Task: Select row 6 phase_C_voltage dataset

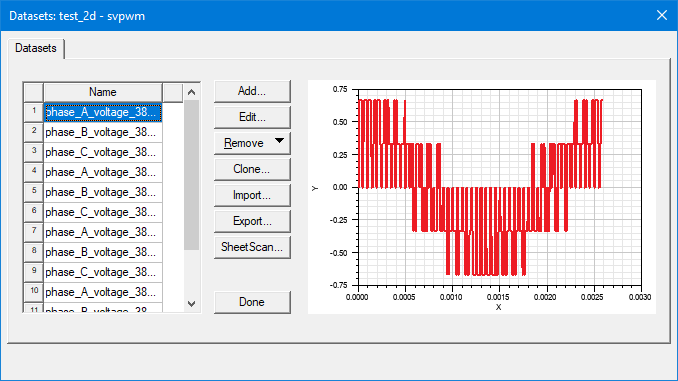Action: pos(103,212)
